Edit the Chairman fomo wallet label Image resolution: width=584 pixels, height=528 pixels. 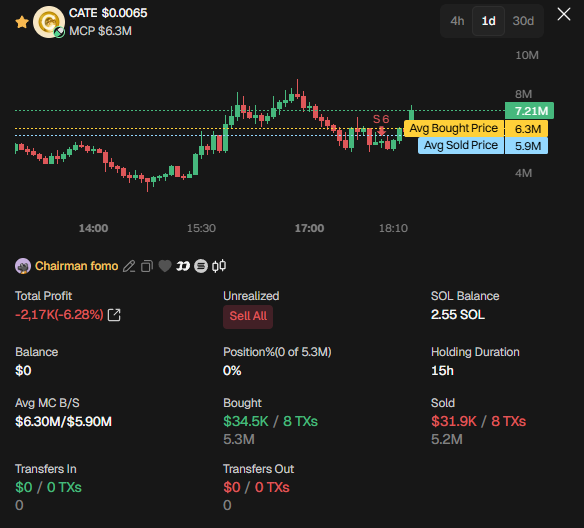[129, 266]
